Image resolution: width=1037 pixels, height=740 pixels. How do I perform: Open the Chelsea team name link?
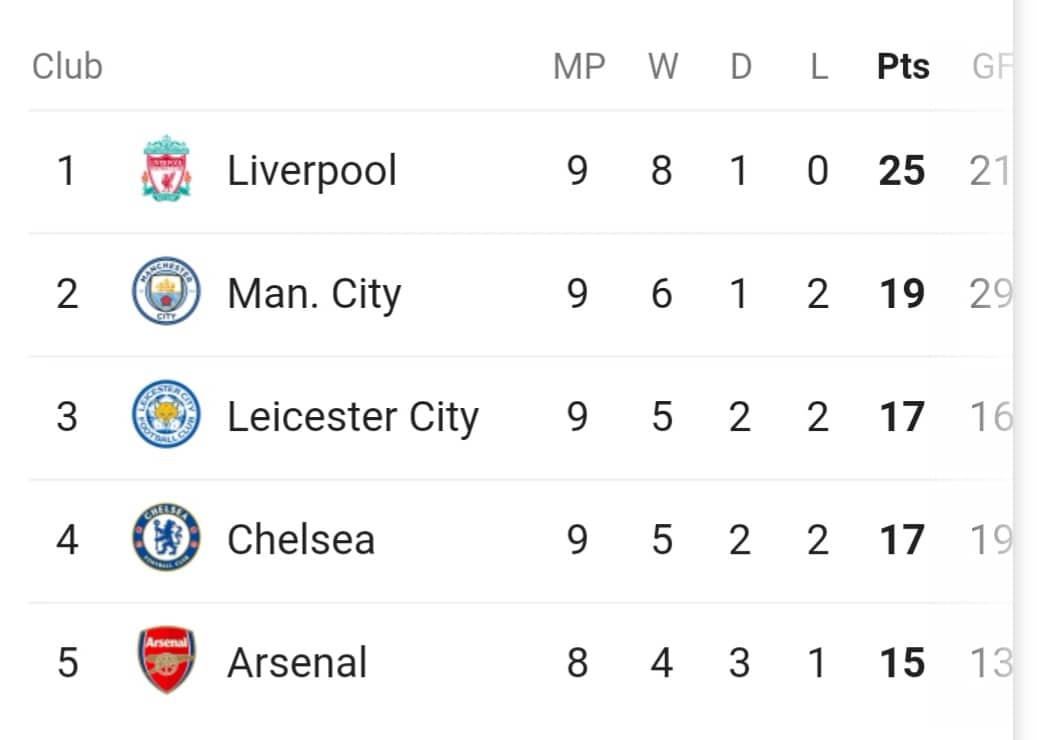(301, 540)
